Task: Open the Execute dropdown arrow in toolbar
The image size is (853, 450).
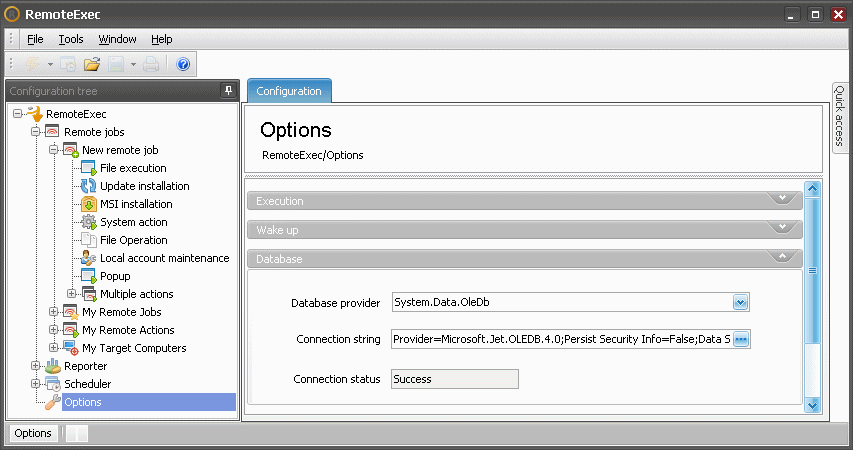Action: [x=50, y=65]
